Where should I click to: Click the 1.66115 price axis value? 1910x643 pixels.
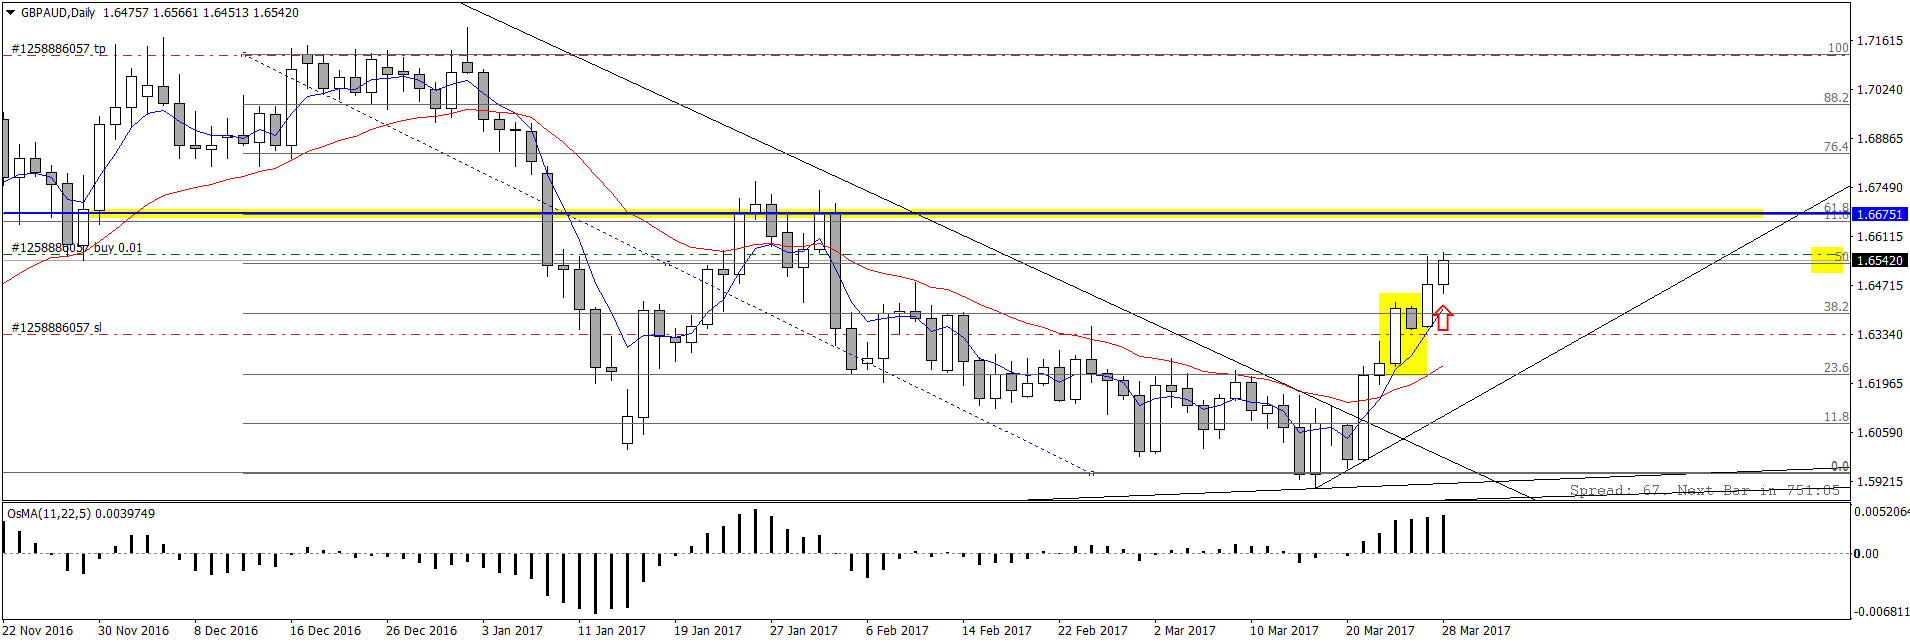click(x=1879, y=237)
